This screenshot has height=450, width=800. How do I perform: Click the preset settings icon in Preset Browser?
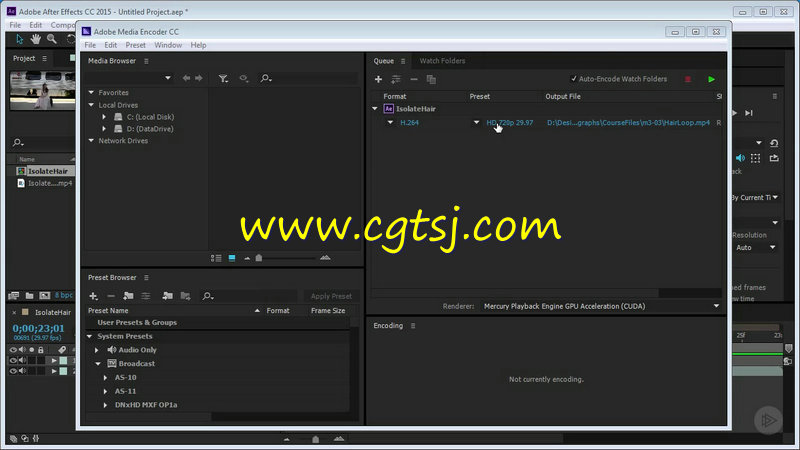click(145, 296)
